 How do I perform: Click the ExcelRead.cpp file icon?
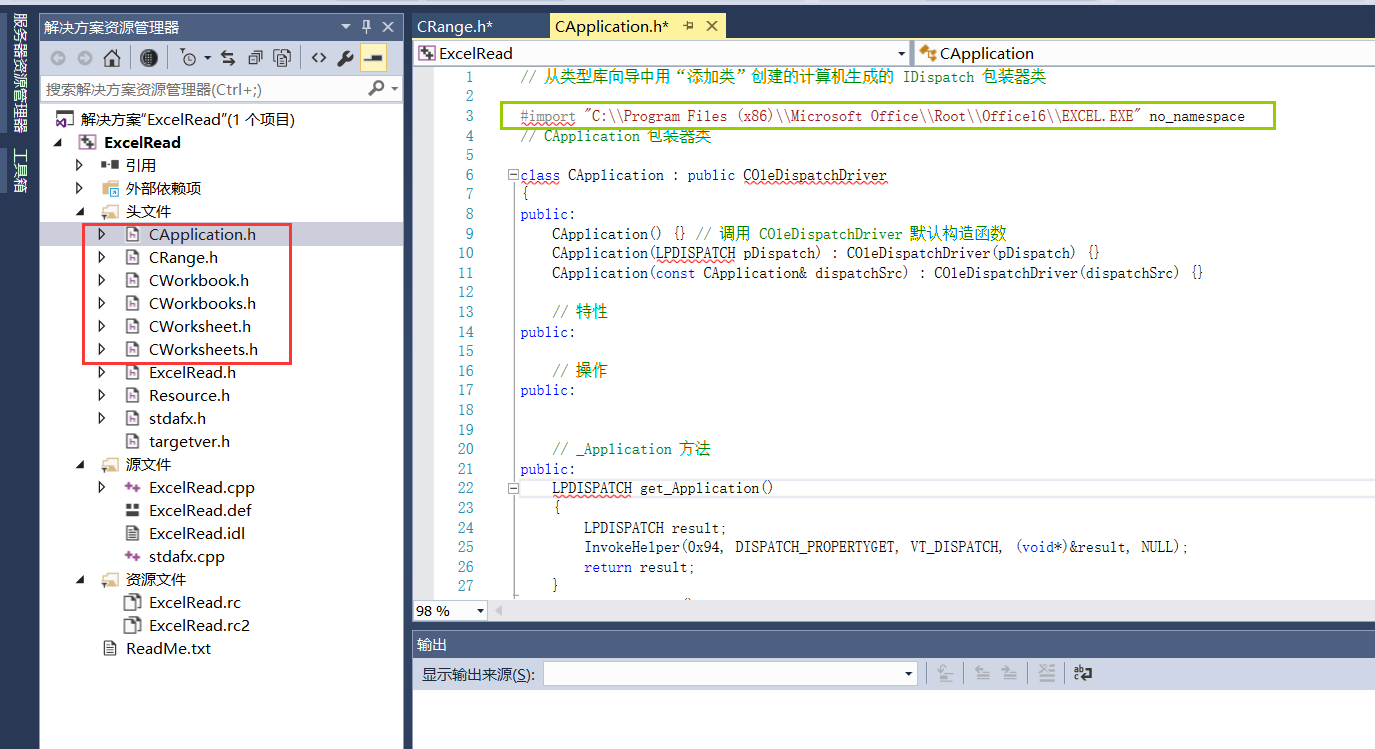(133, 487)
